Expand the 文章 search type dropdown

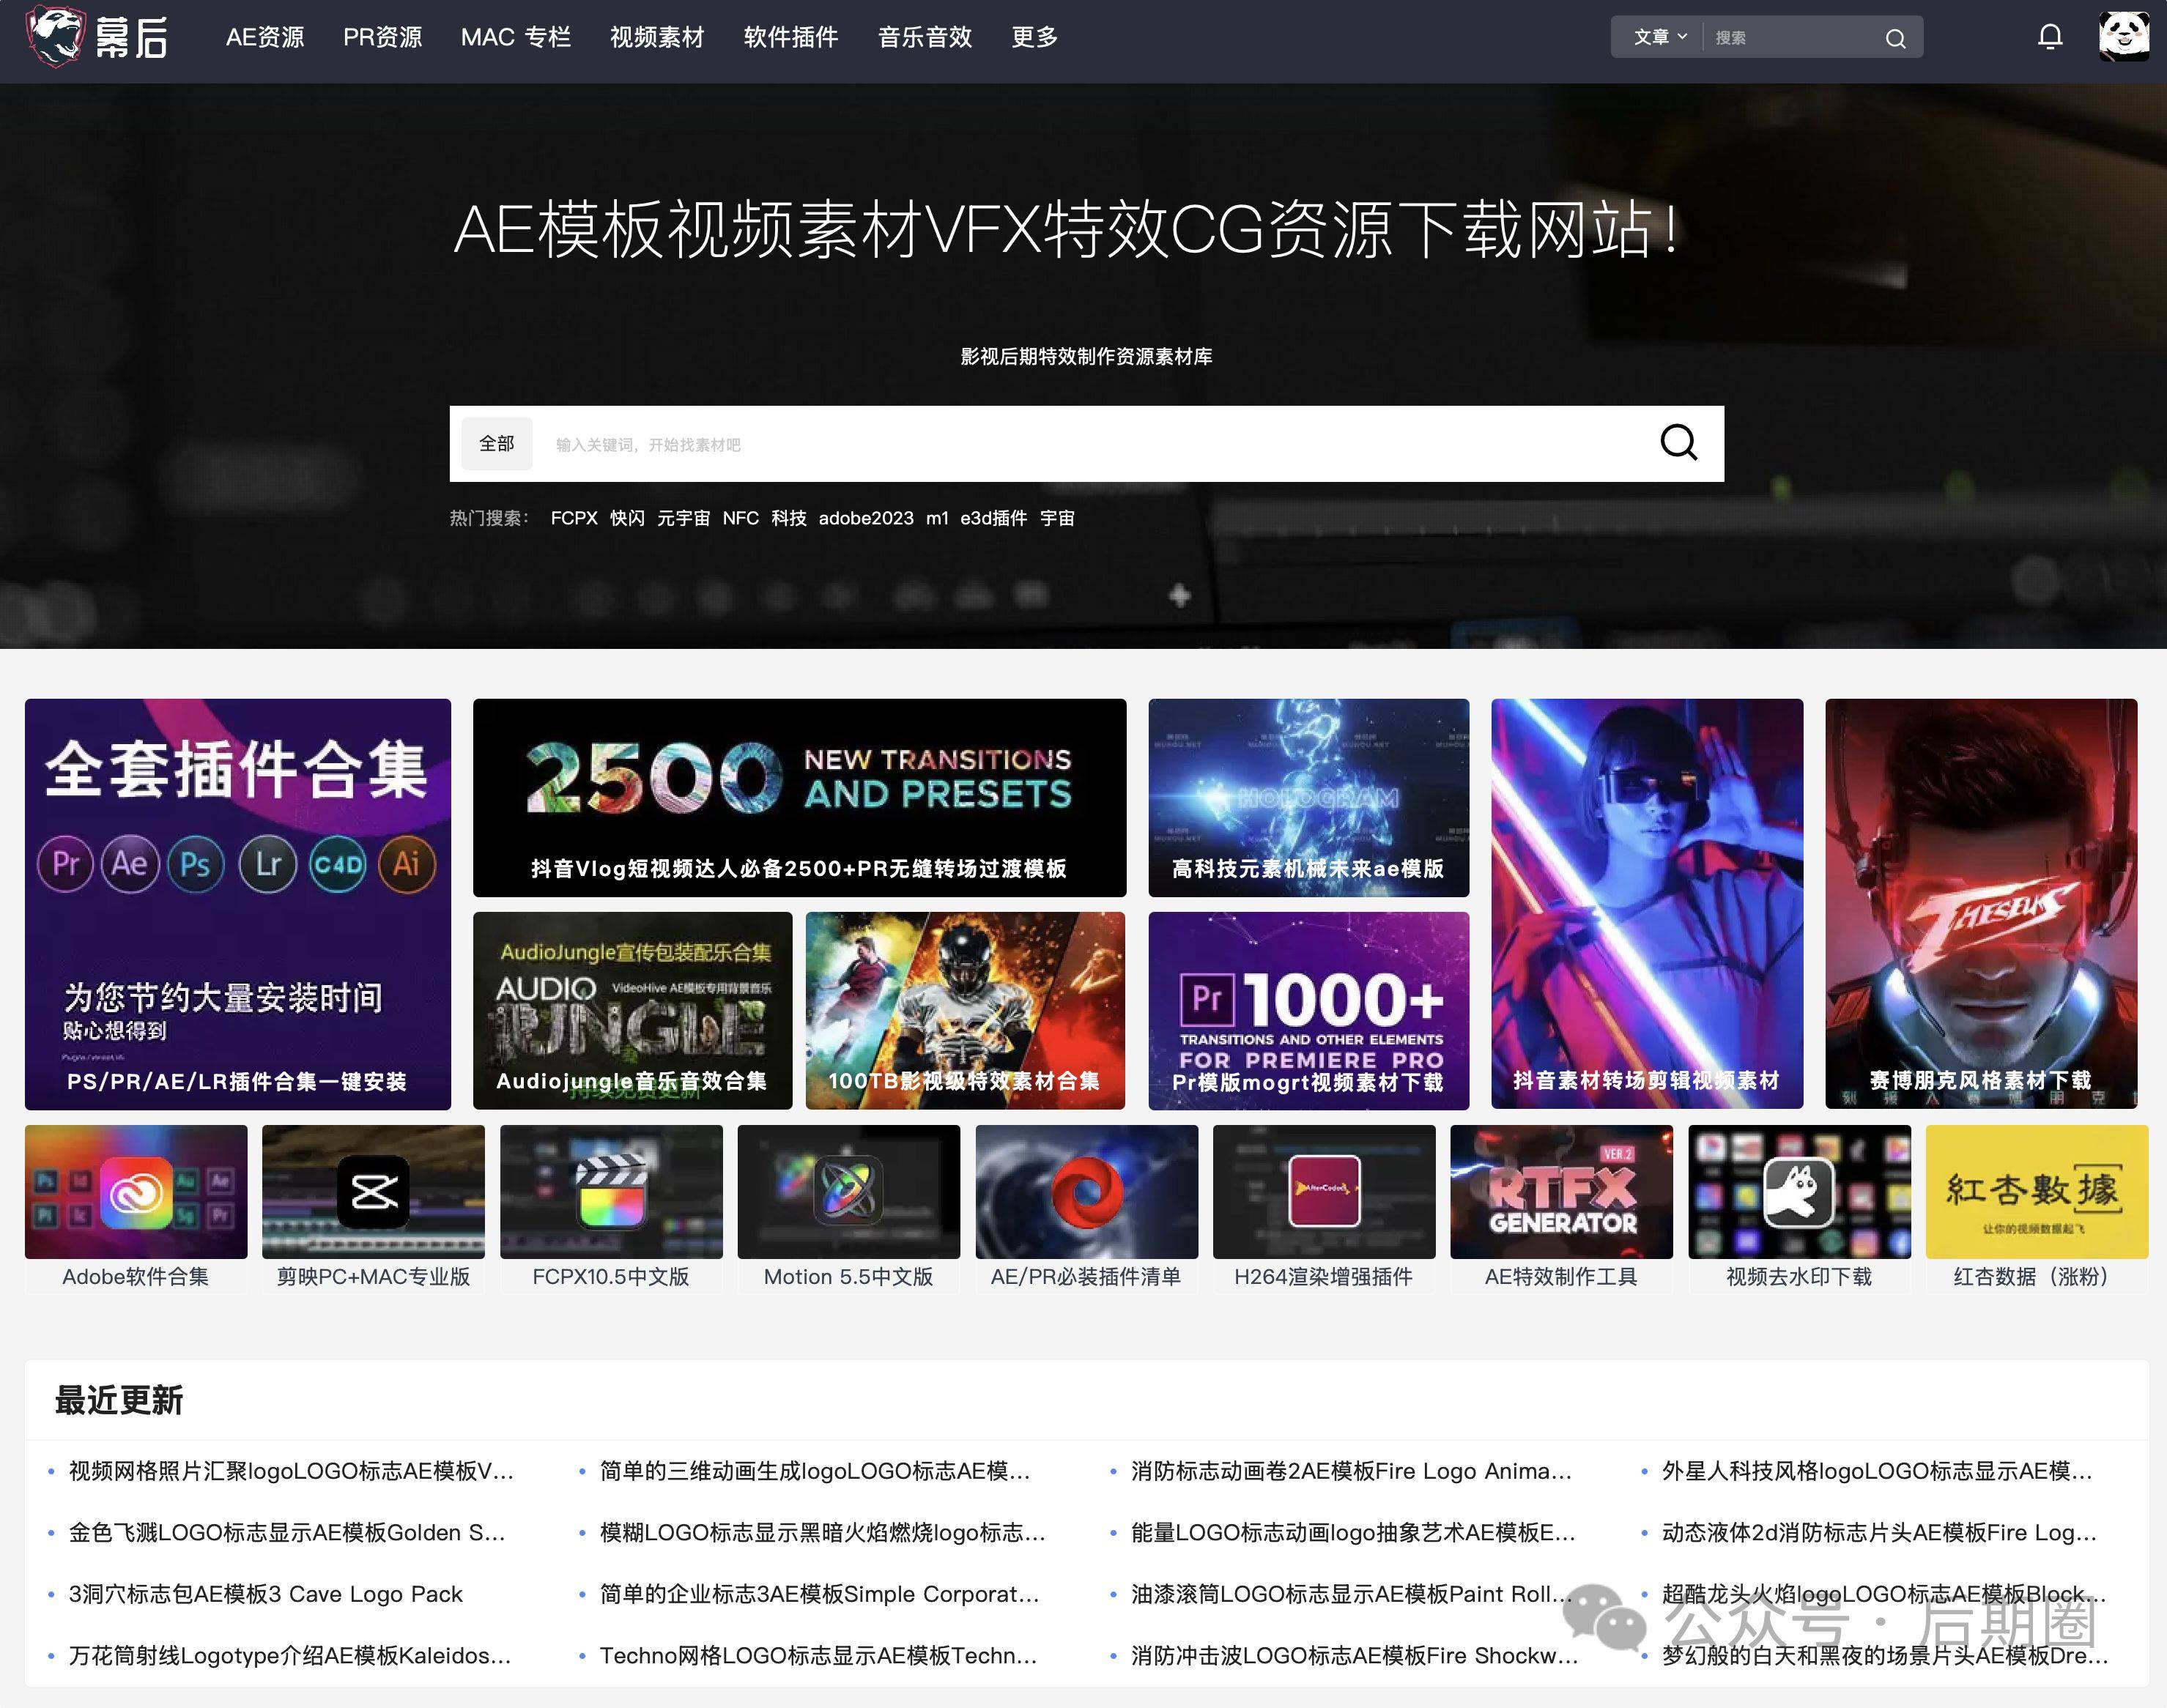click(1660, 37)
